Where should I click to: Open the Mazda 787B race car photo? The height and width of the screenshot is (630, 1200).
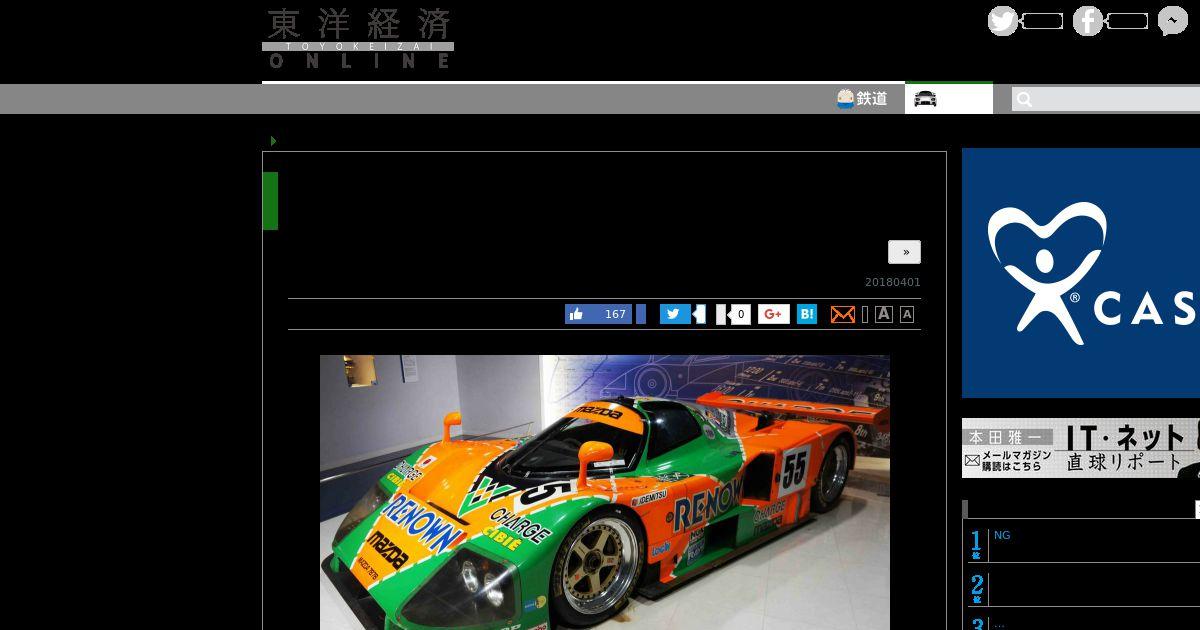click(x=605, y=492)
